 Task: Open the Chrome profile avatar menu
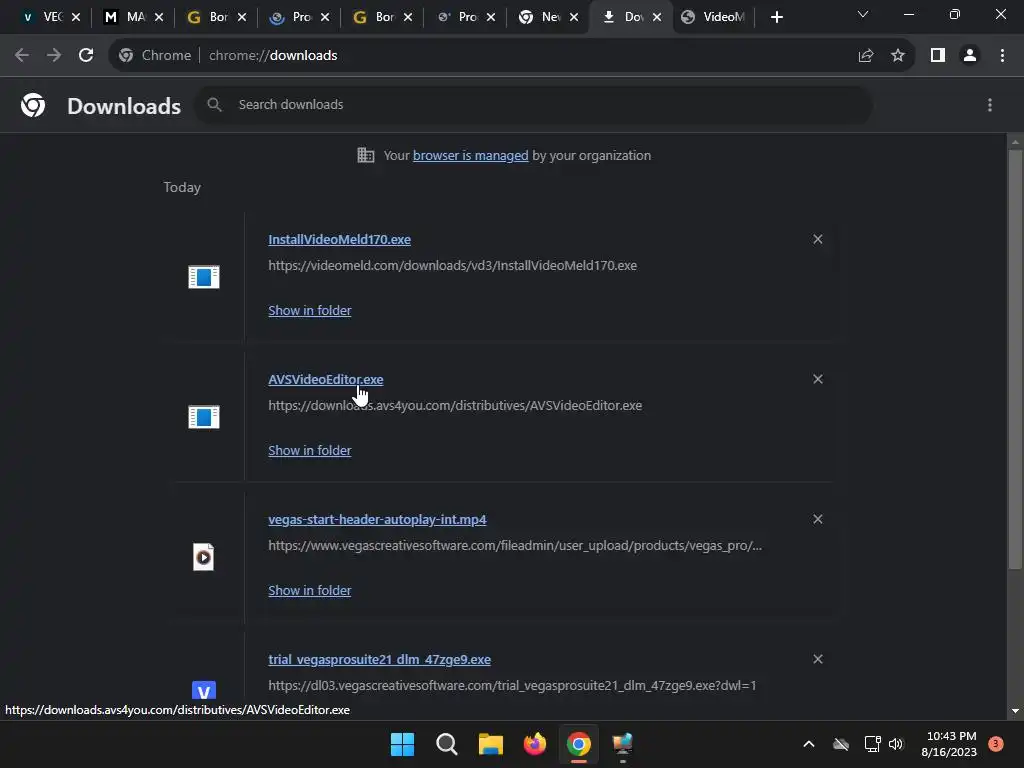coord(970,56)
